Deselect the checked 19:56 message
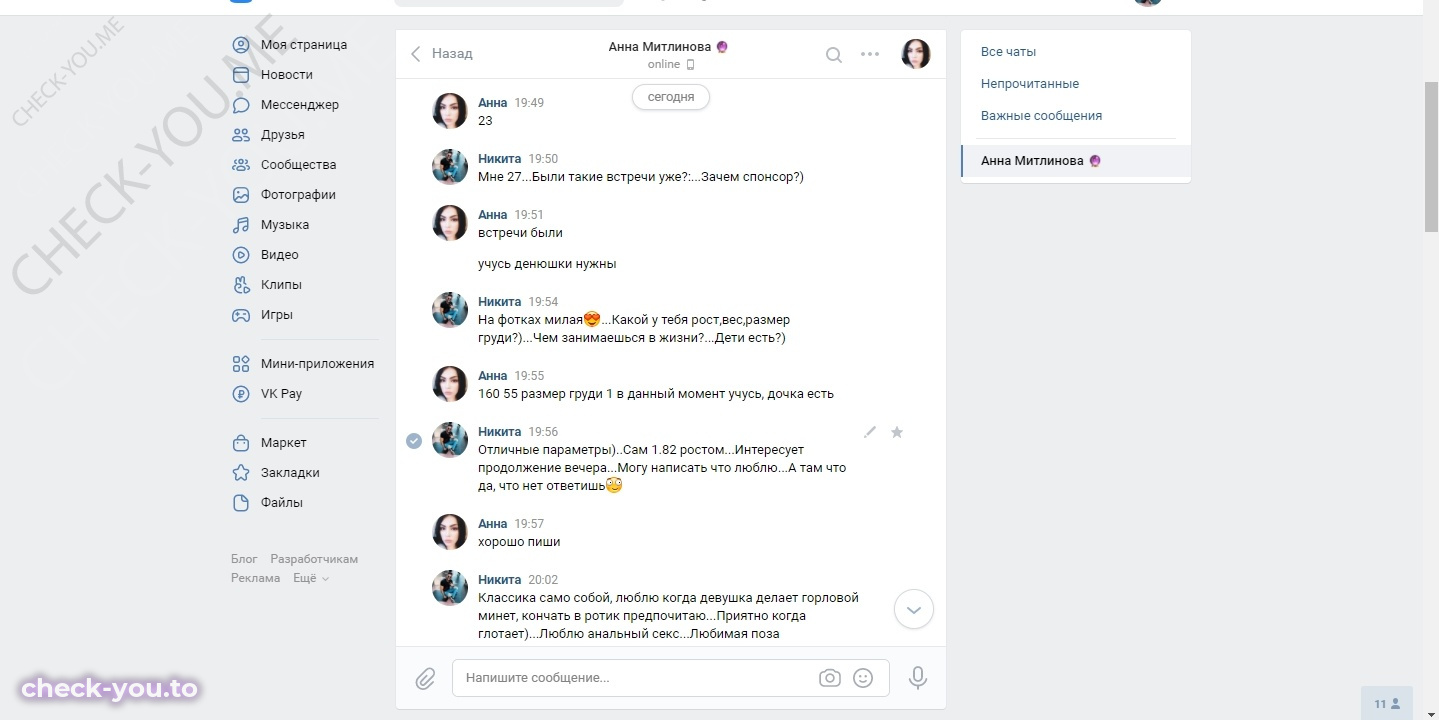The width and height of the screenshot is (1439, 720). (x=414, y=441)
